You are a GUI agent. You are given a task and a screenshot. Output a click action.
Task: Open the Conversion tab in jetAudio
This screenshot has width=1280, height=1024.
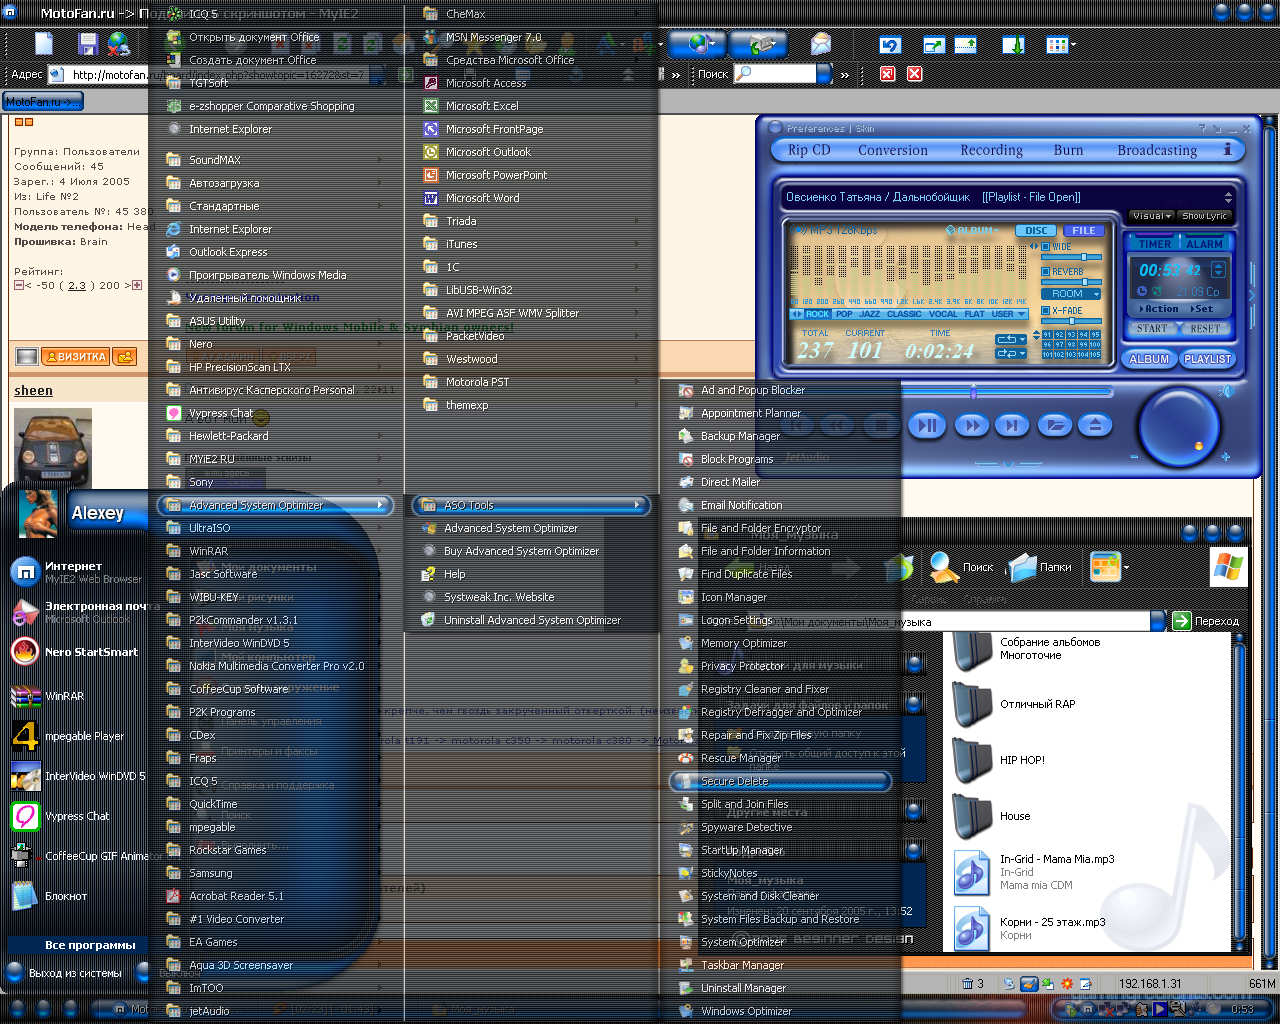click(892, 150)
